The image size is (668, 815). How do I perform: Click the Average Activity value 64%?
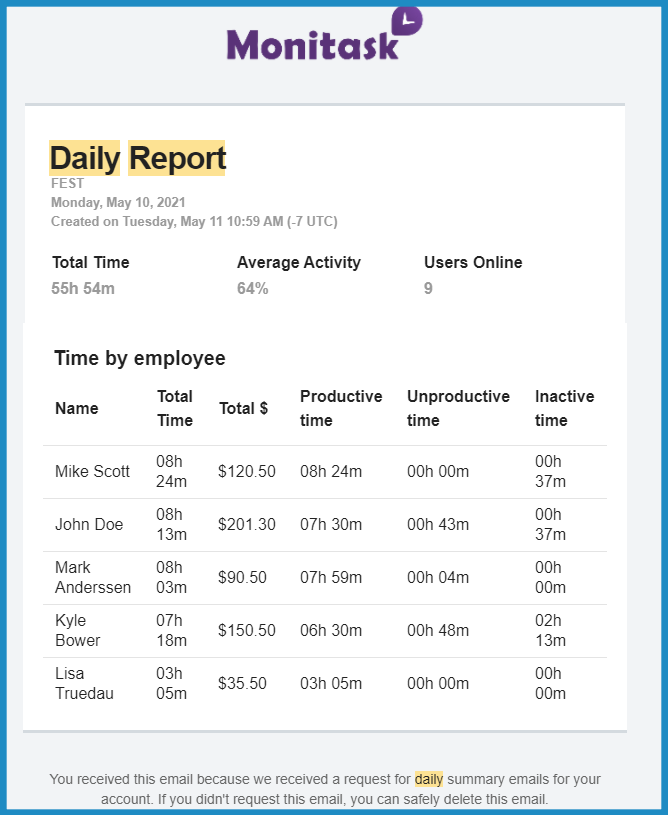tap(253, 288)
